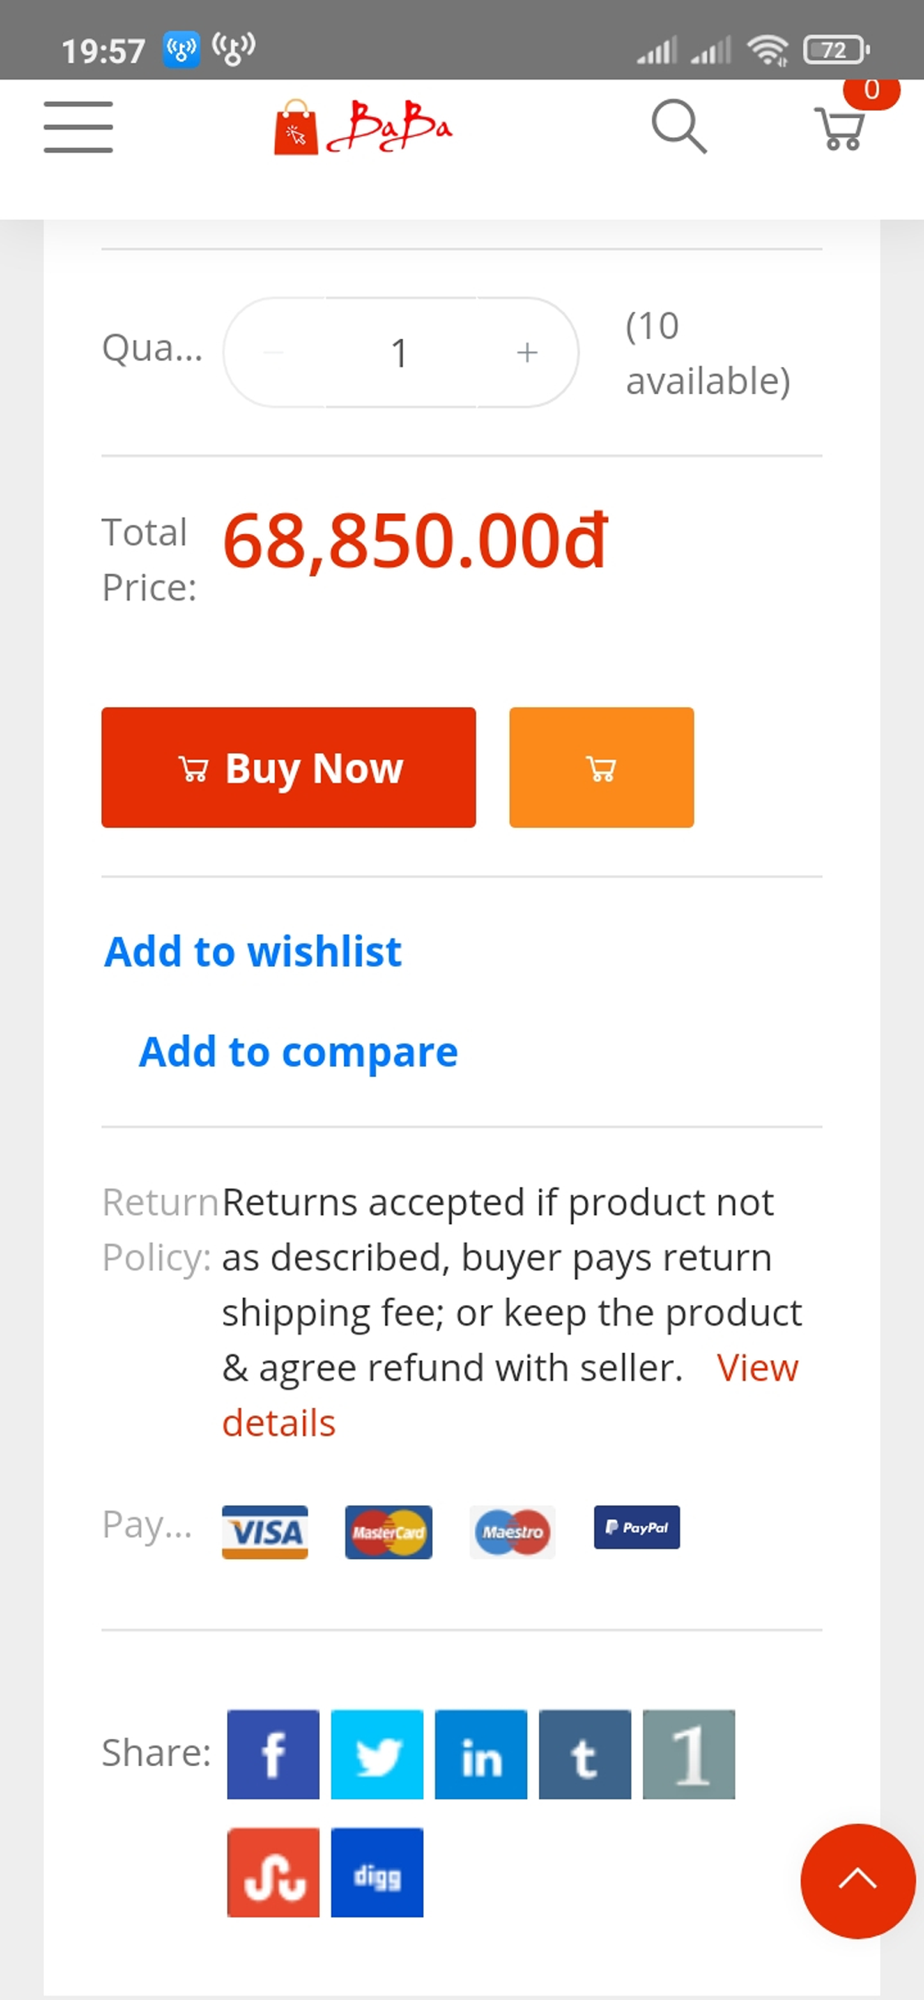Increase quantity with plus button
This screenshot has height=2000, width=924.
(527, 352)
